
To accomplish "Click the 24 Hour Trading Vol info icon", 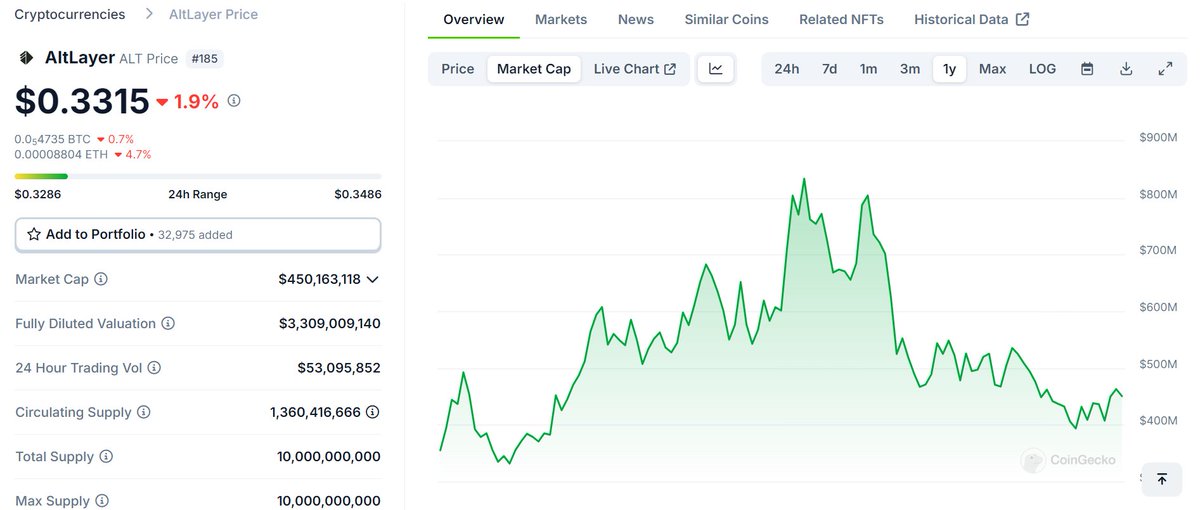I will pyautogui.click(x=154, y=368).
